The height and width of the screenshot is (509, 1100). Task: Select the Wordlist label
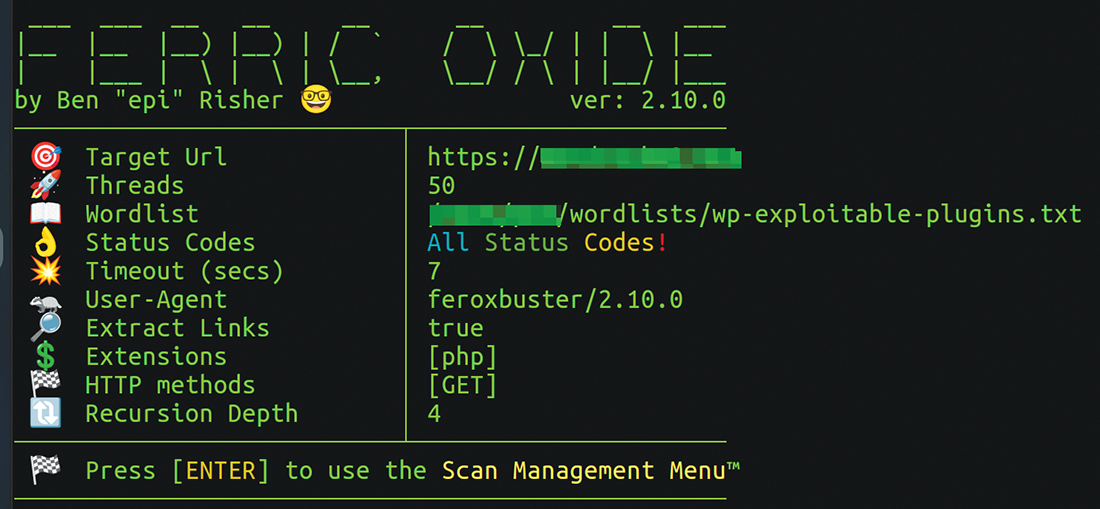(142, 214)
